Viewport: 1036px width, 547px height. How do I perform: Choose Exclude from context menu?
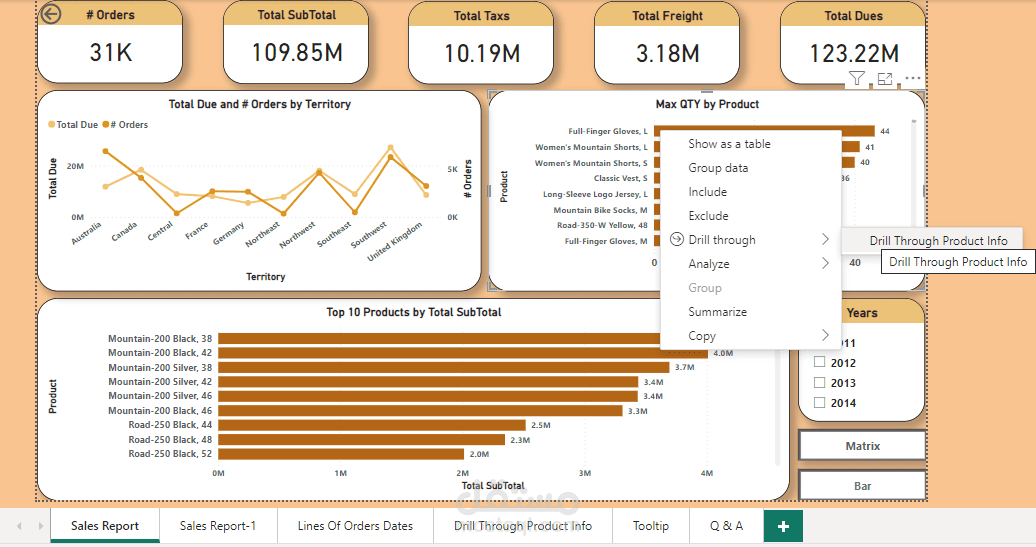click(751, 215)
